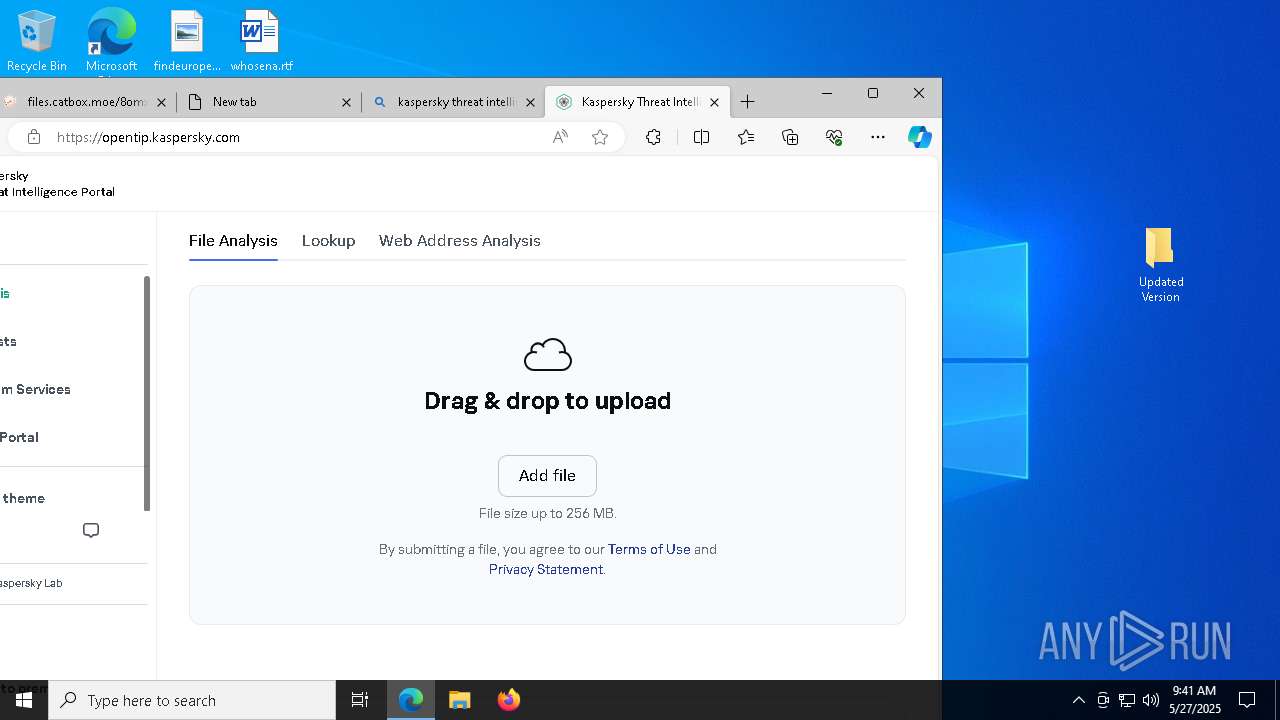Viewport: 1280px width, 720px height.
Task: Open Browser essentials heart icon
Action: [834, 137]
